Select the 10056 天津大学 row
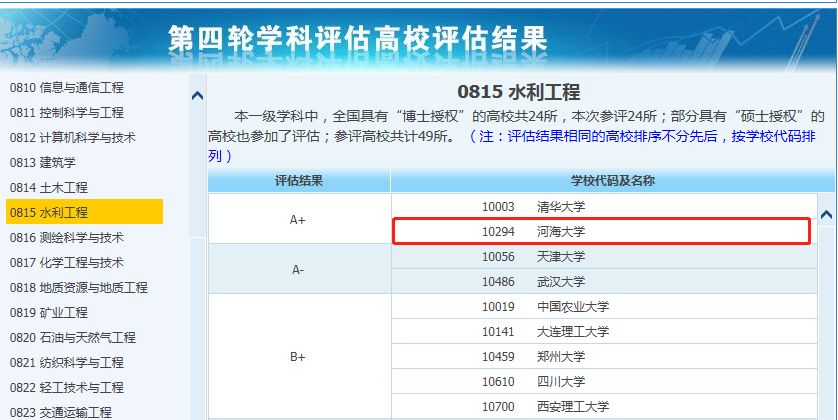The image size is (838, 420). [x=604, y=256]
